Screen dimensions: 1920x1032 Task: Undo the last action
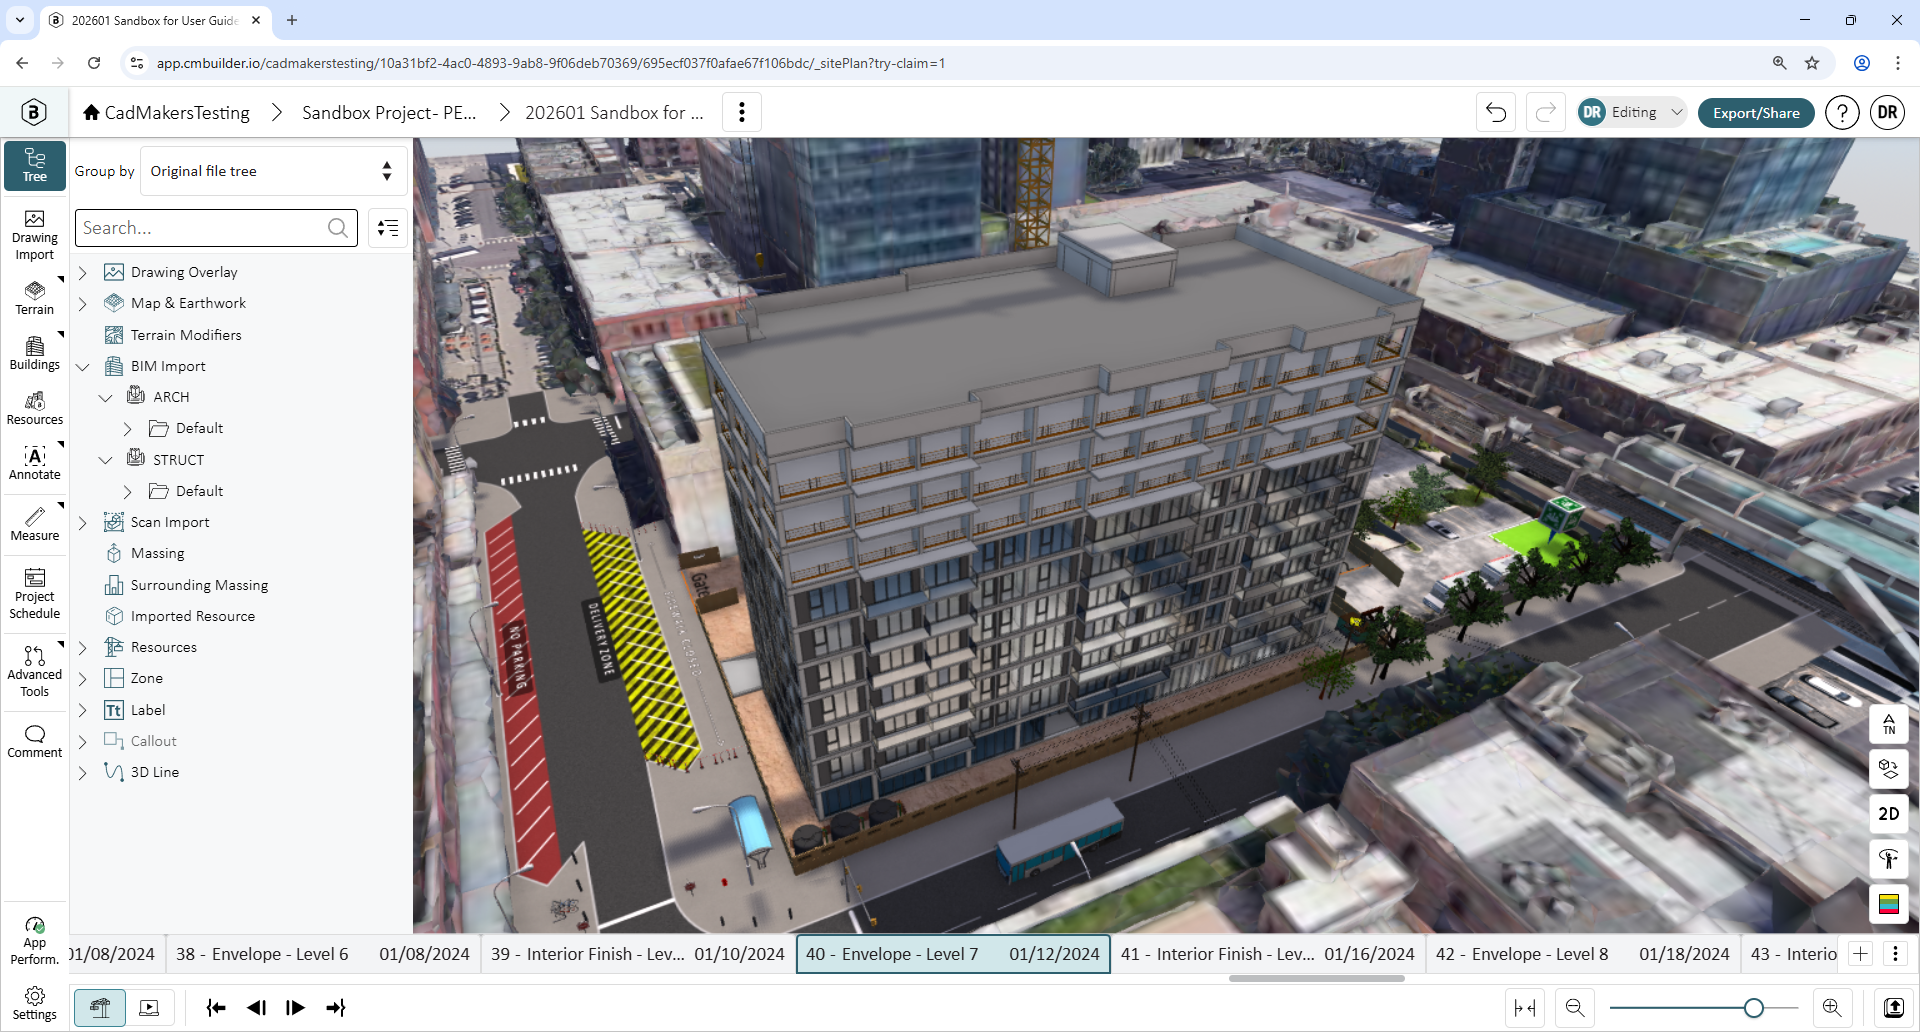click(x=1496, y=112)
